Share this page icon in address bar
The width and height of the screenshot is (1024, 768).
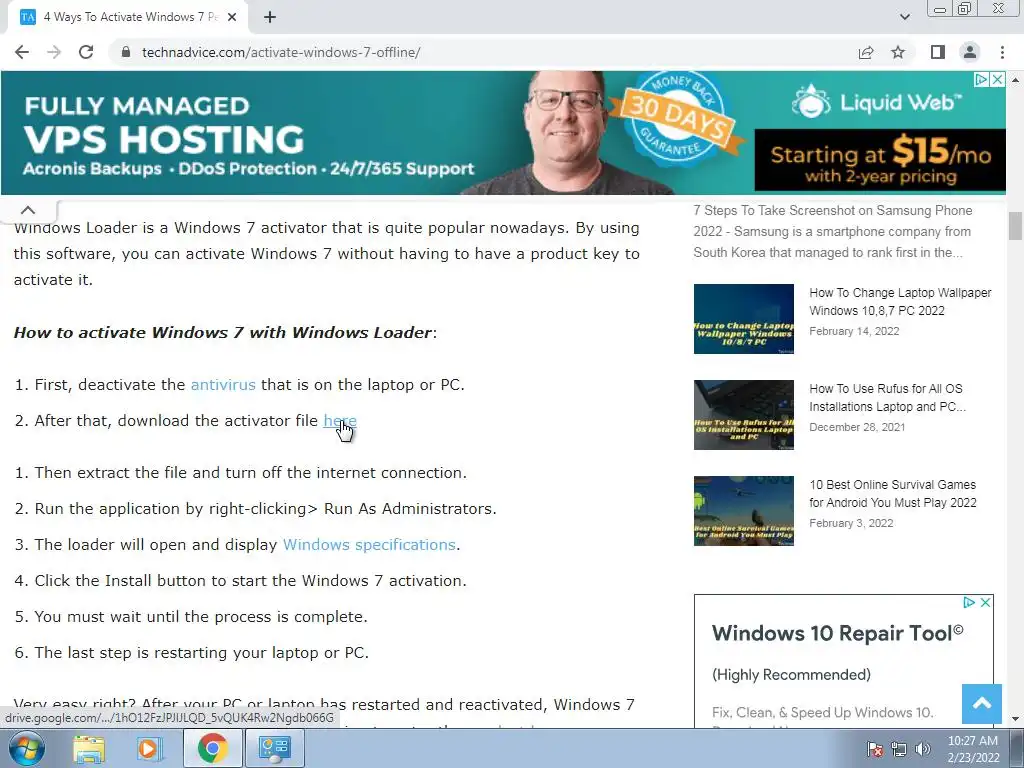(866, 52)
